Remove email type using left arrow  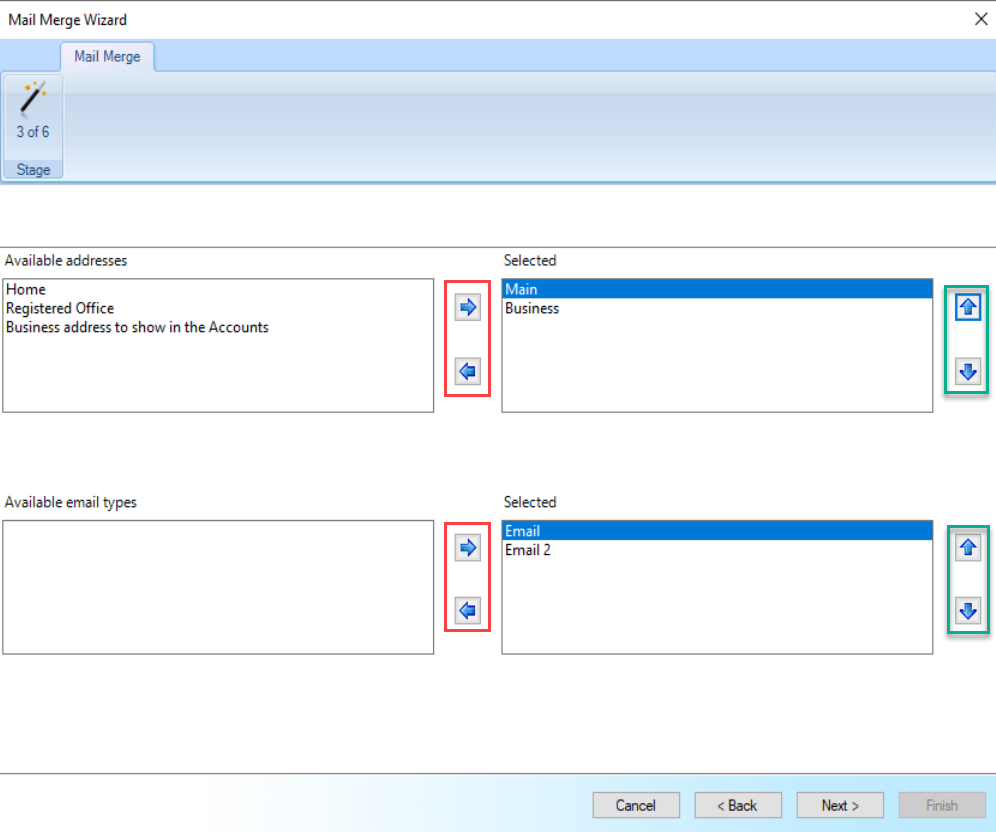(468, 610)
